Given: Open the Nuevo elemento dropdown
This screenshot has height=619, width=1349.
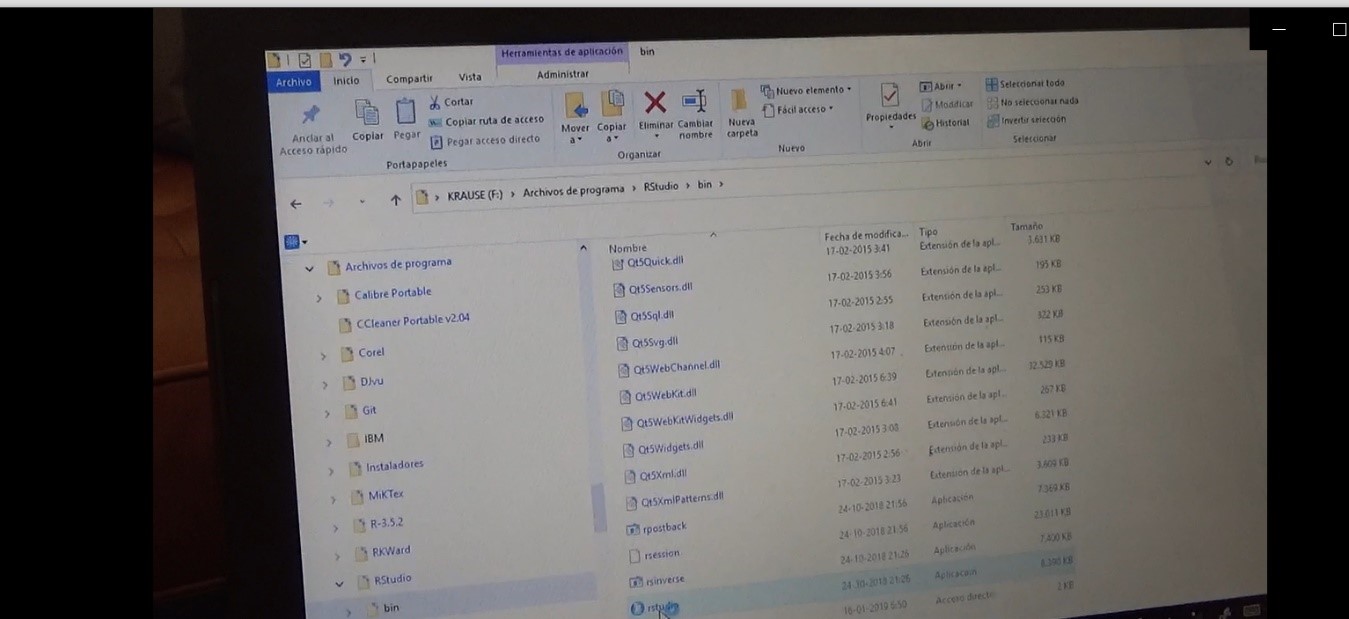Looking at the screenshot, I should coord(806,91).
